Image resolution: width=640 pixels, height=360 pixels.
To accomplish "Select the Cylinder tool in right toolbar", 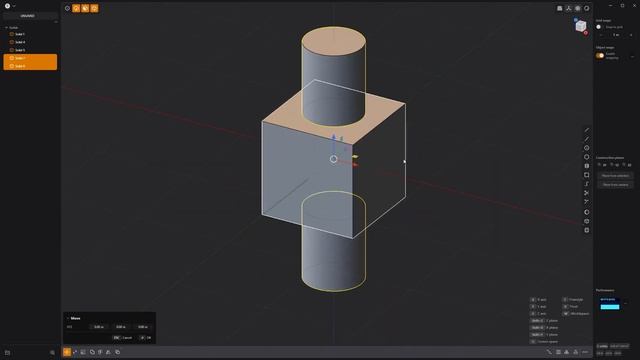I will point(587,221).
